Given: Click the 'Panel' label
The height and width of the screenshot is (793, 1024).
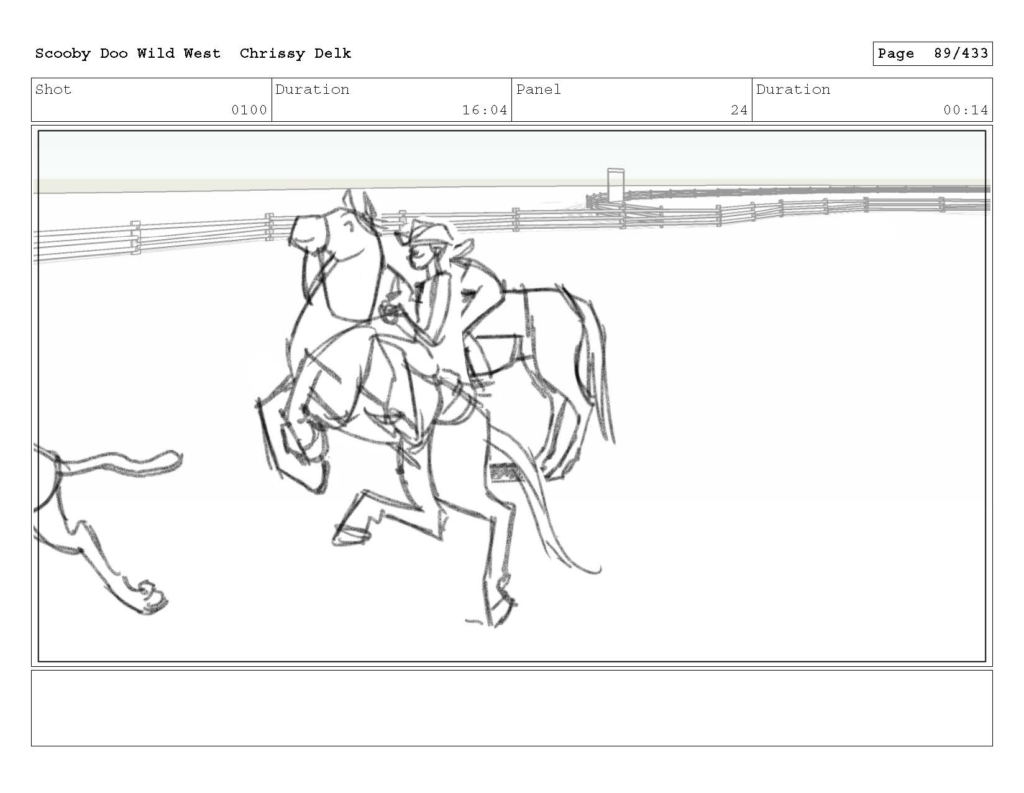Looking at the screenshot, I should pos(538,89).
